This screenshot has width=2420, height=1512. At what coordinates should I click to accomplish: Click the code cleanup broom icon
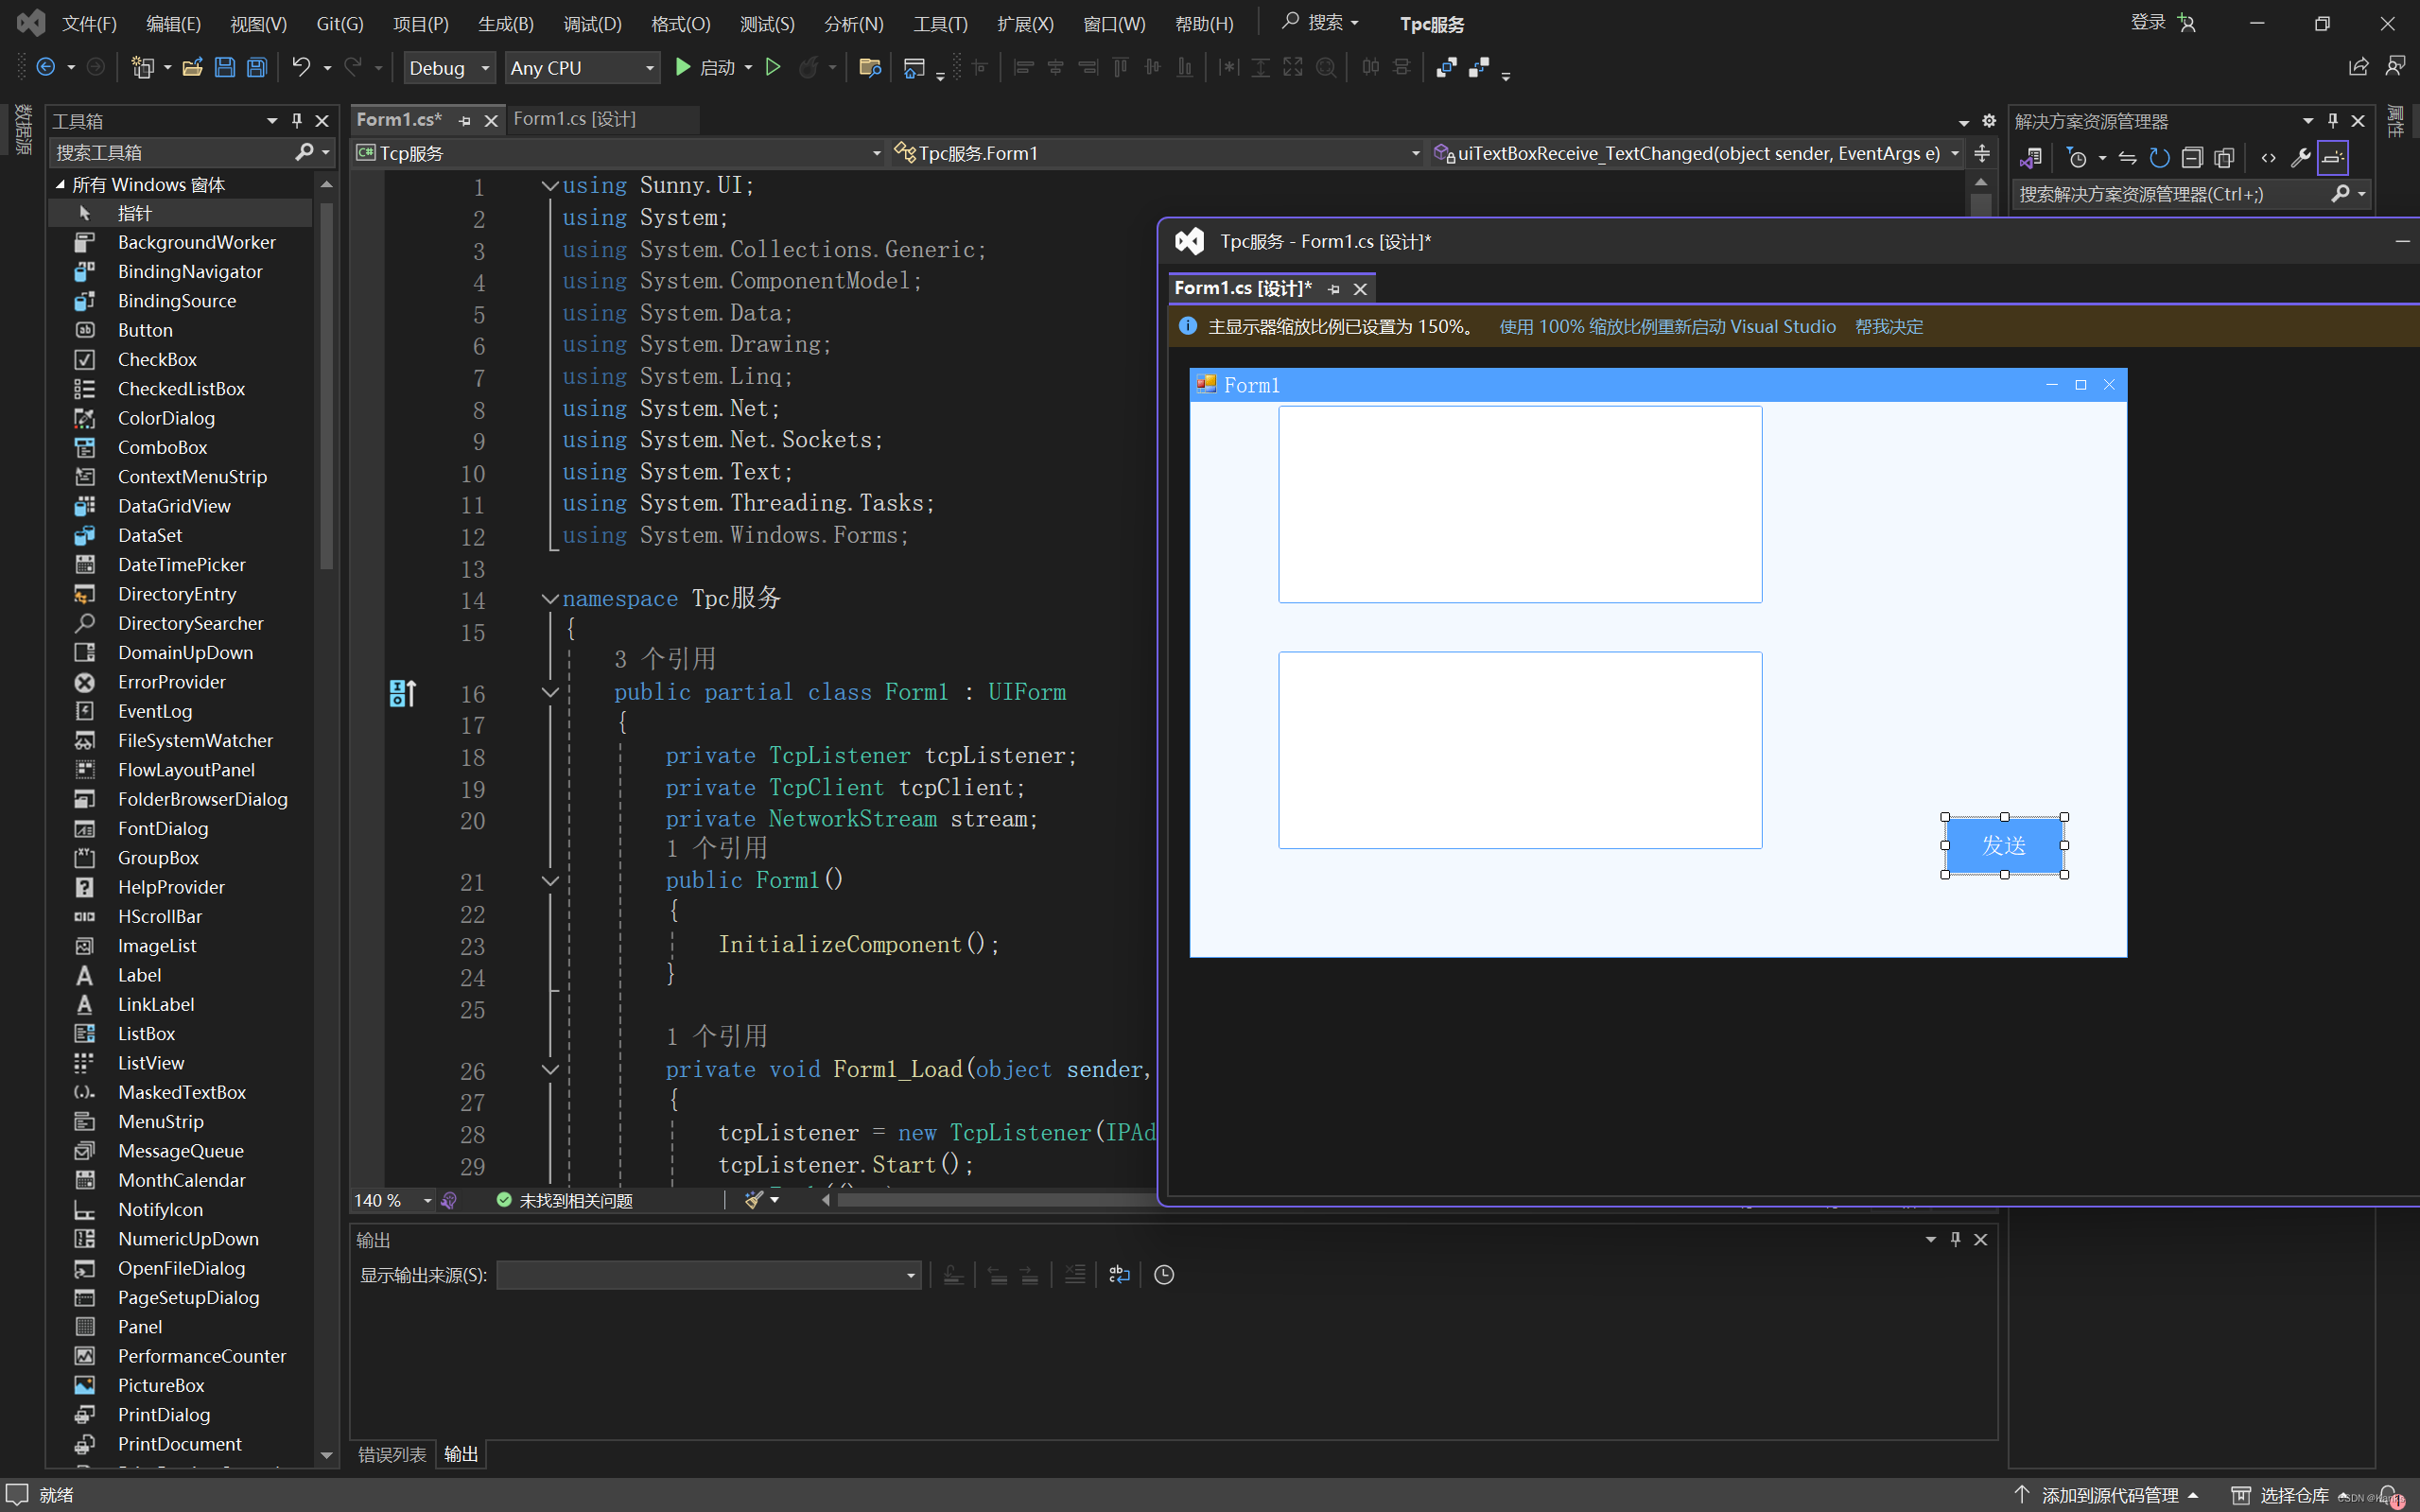pos(754,1199)
